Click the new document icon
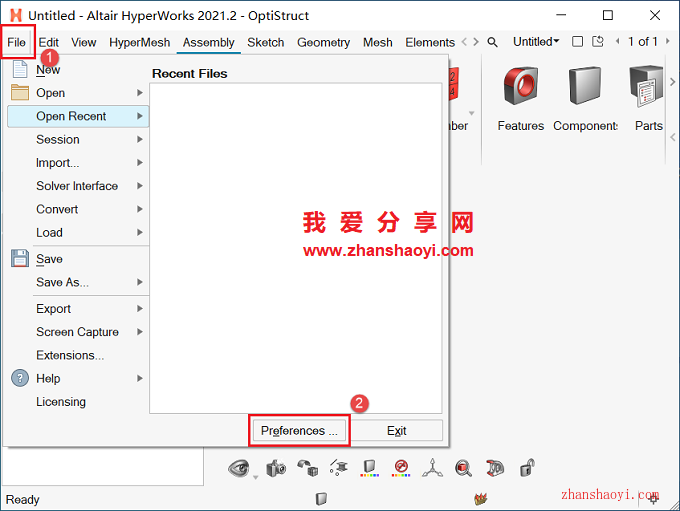 pos(20,69)
